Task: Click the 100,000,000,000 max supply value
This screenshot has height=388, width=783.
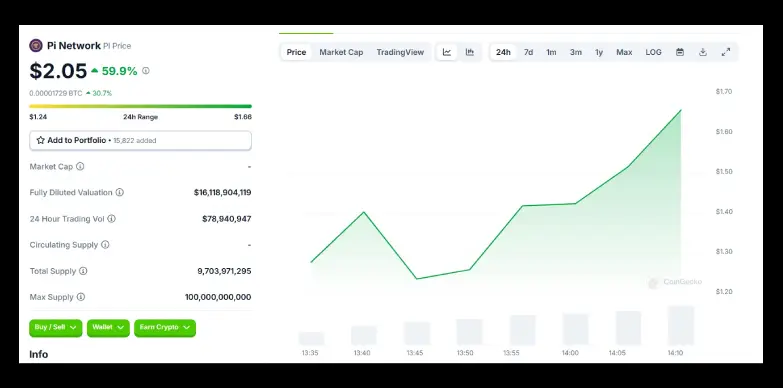Action: (x=218, y=297)
